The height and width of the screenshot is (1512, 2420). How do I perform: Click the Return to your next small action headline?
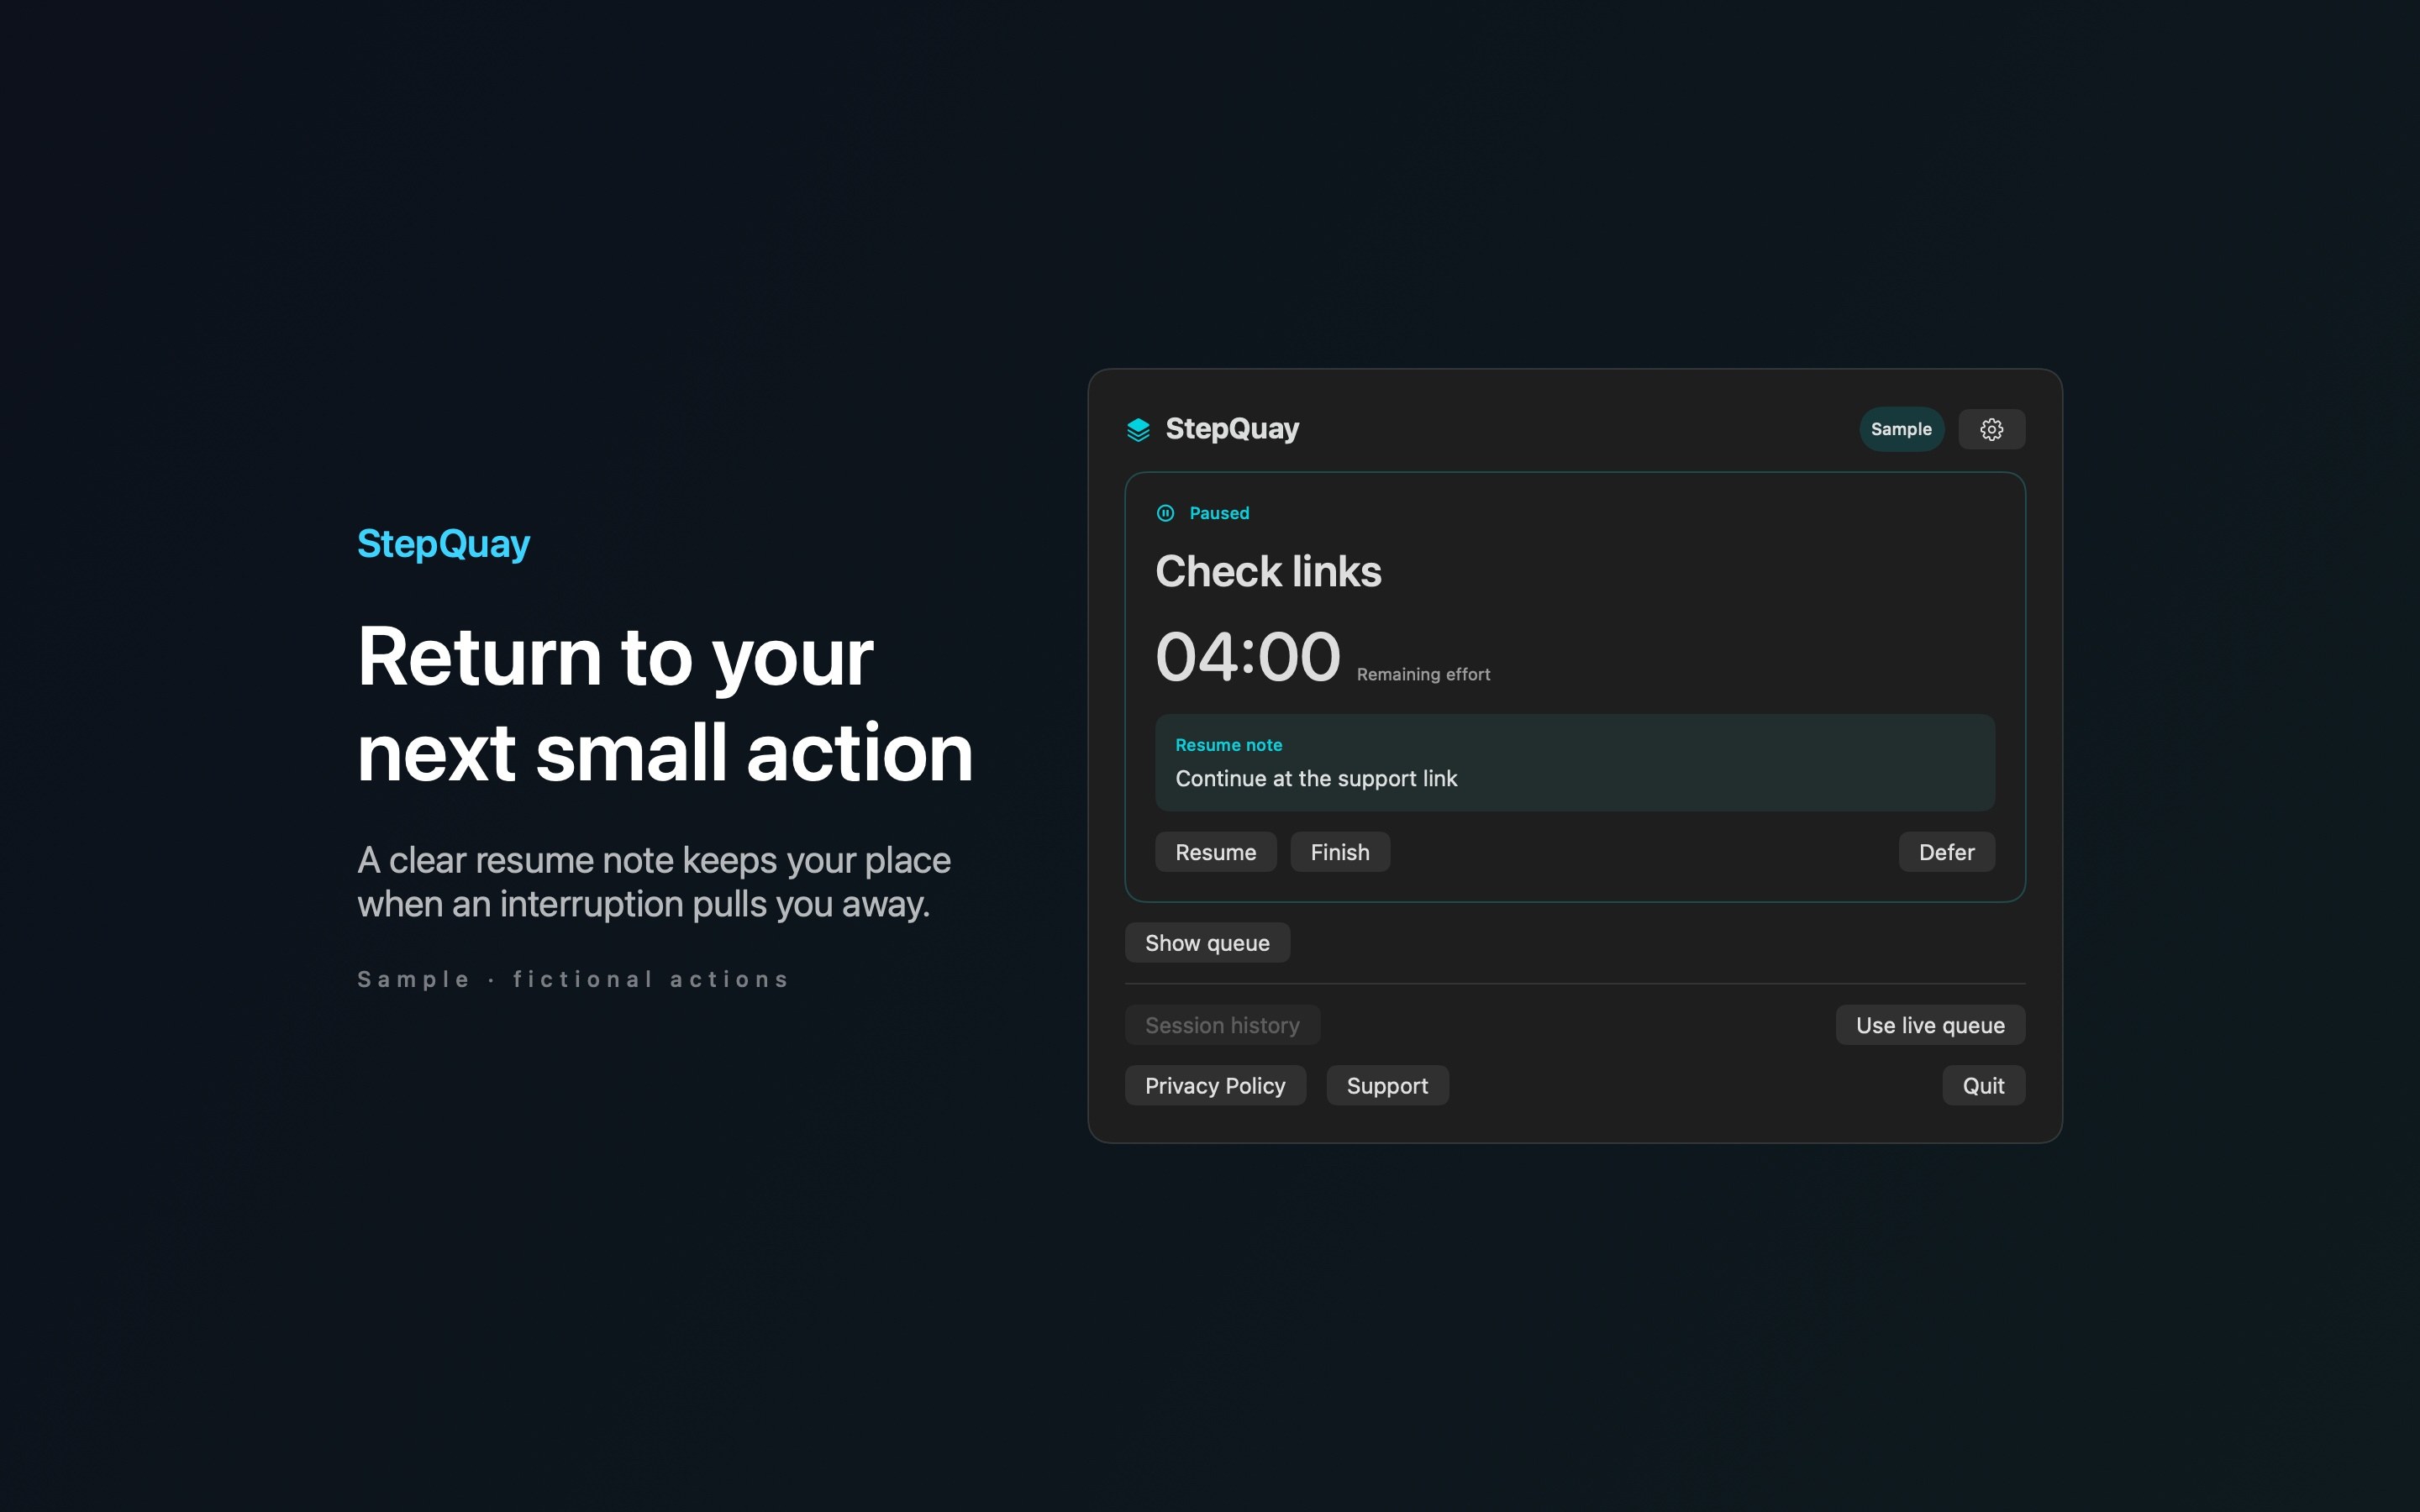tap(665, 704)
